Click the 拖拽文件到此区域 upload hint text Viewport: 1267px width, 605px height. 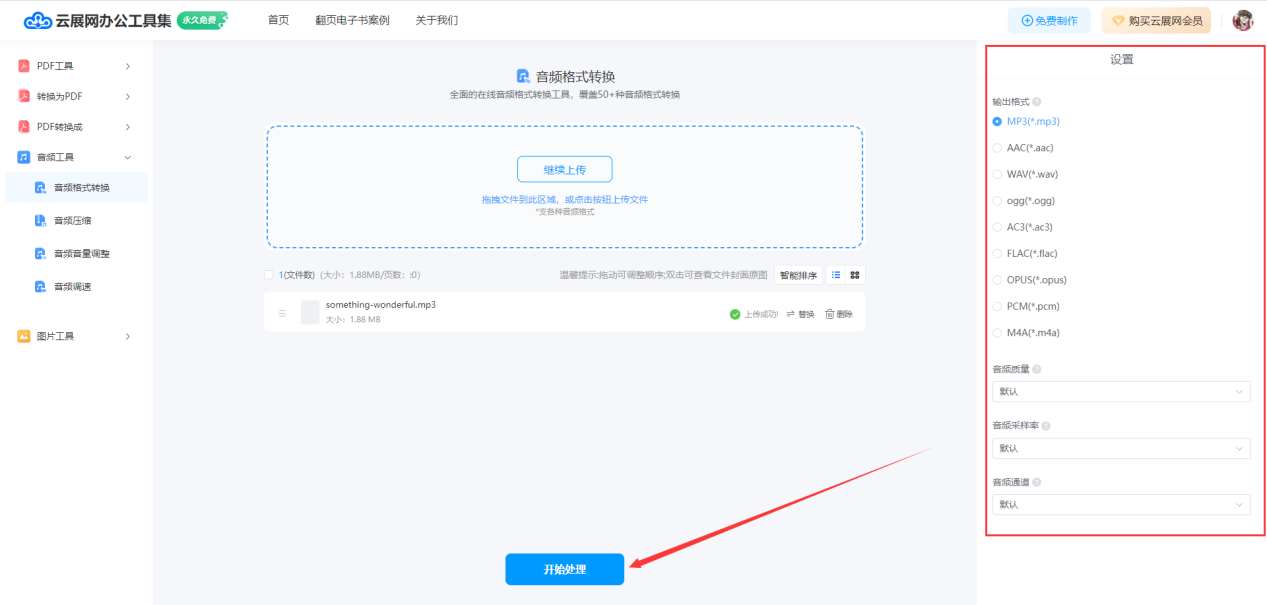(565, 200)
